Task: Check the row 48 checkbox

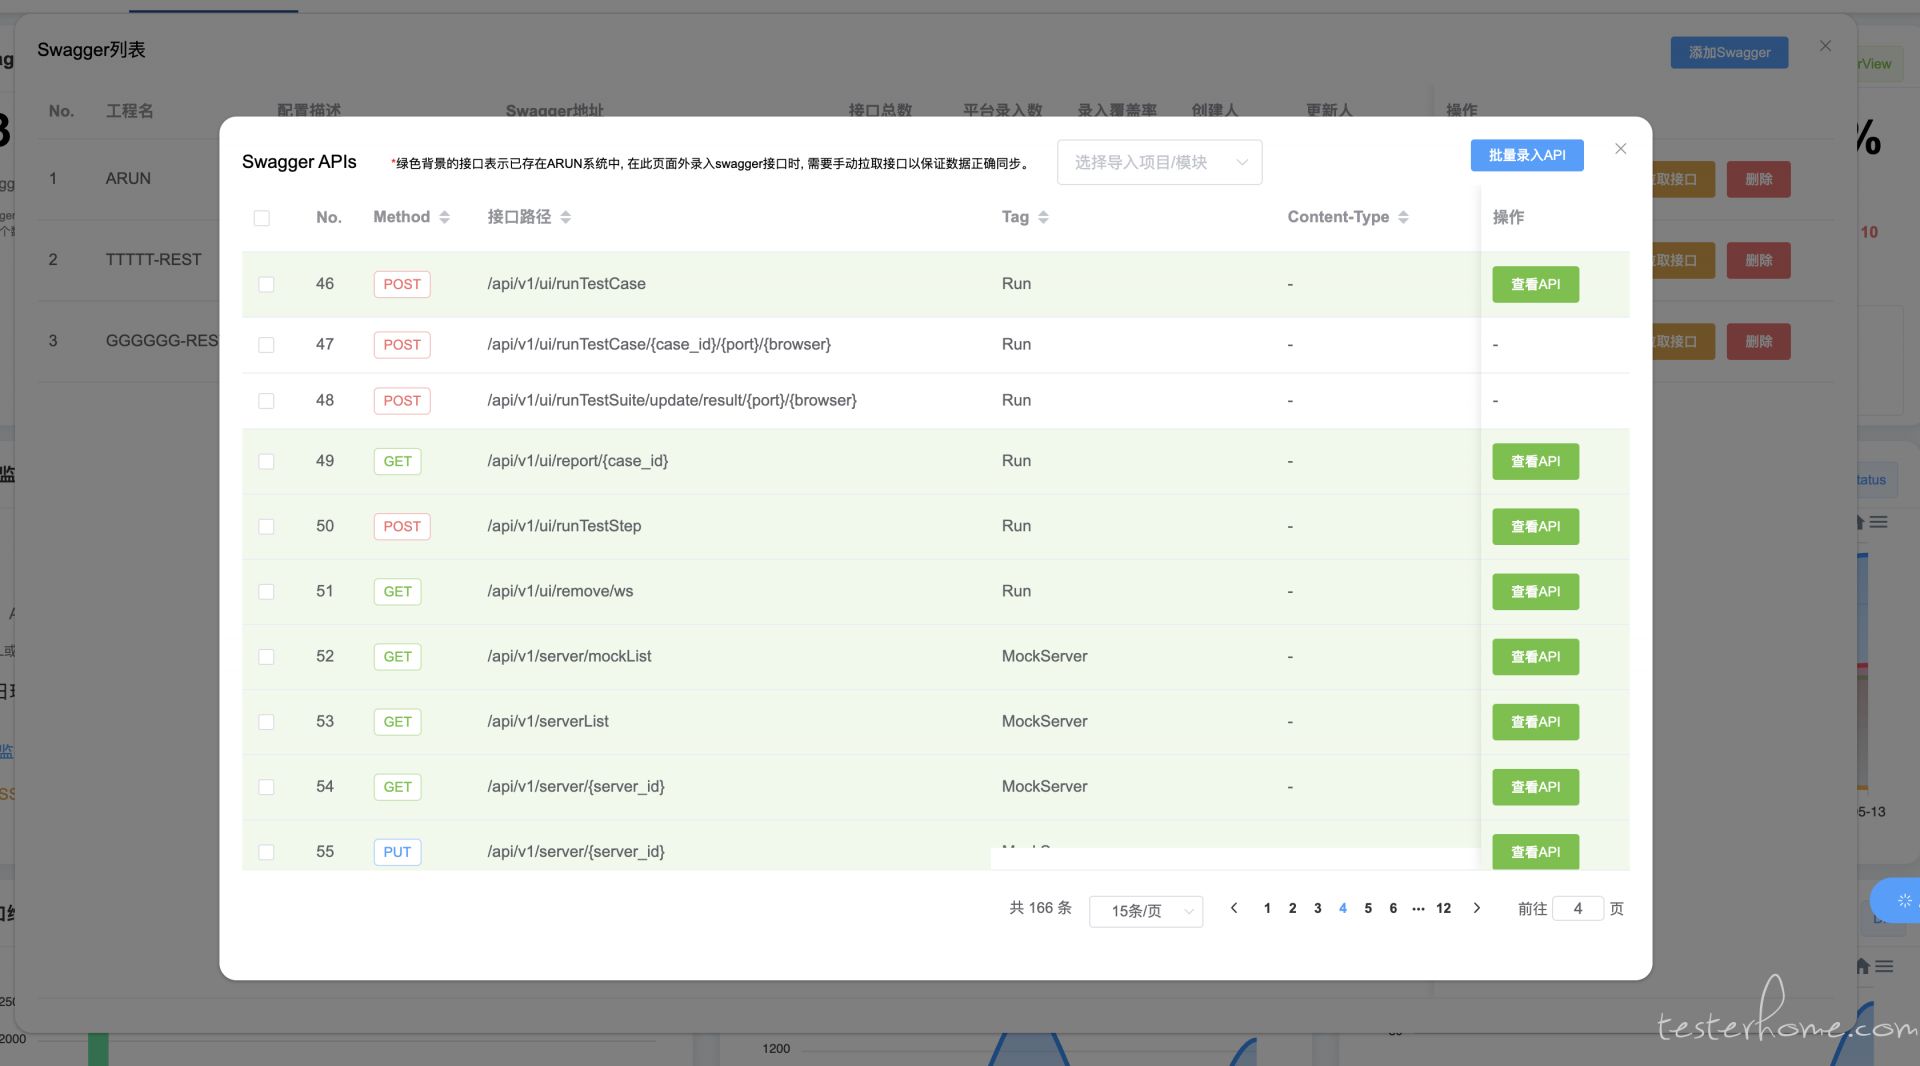Action: pyautogui.click(x=266, y=401)
